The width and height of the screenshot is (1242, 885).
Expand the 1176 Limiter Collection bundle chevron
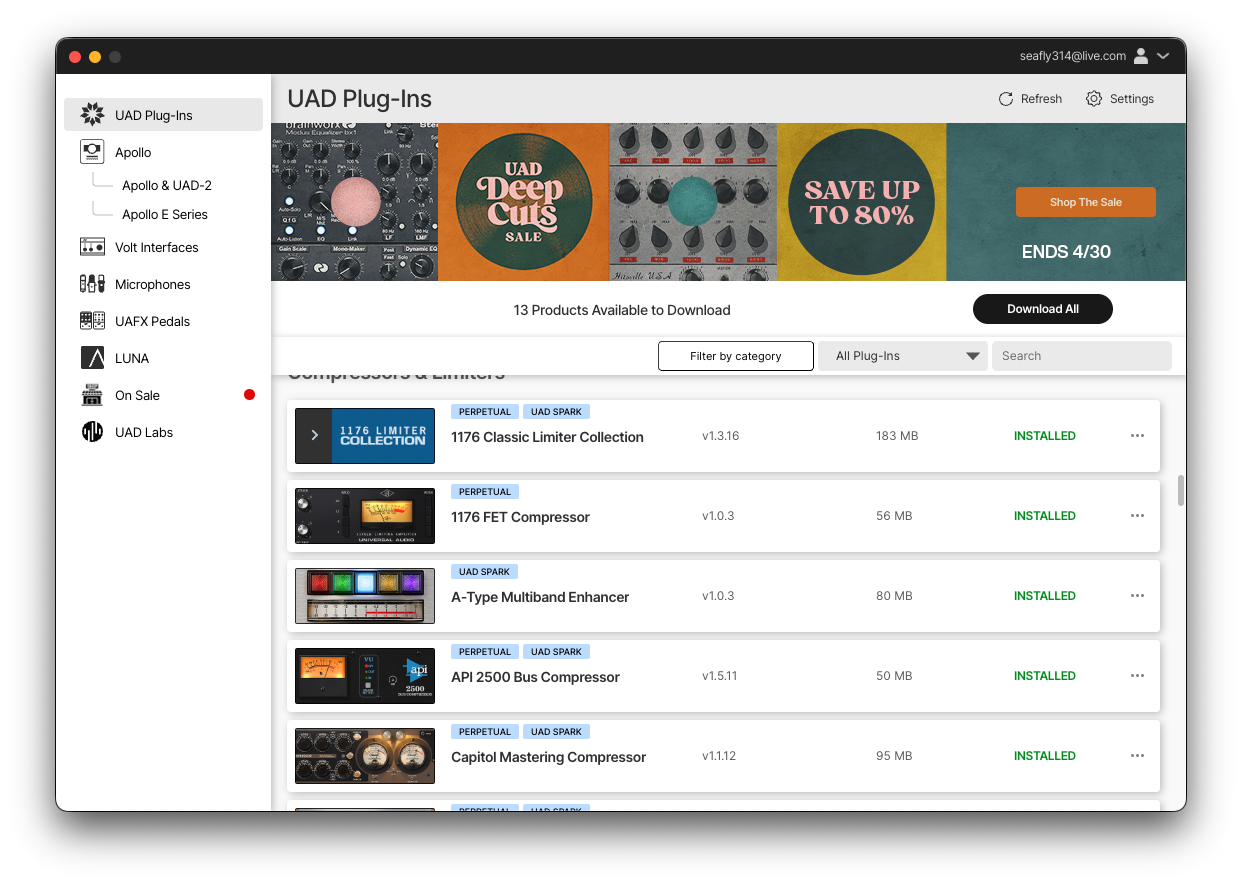pyautogui.click(x=314, y=436)
